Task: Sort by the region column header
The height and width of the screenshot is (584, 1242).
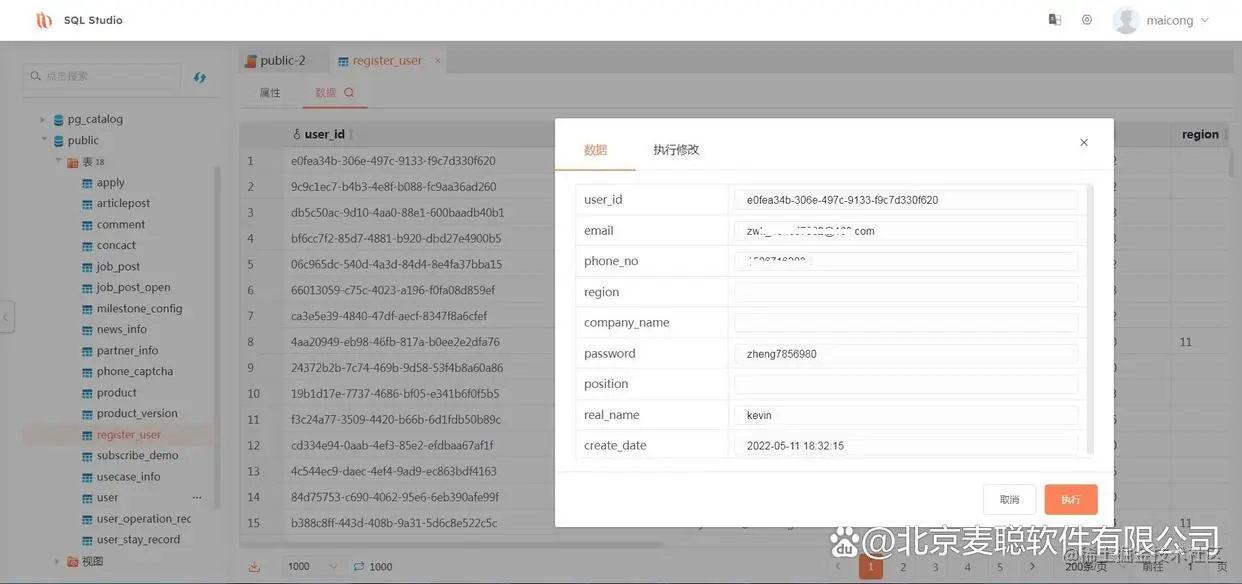Action: [x=1200, y=134]
